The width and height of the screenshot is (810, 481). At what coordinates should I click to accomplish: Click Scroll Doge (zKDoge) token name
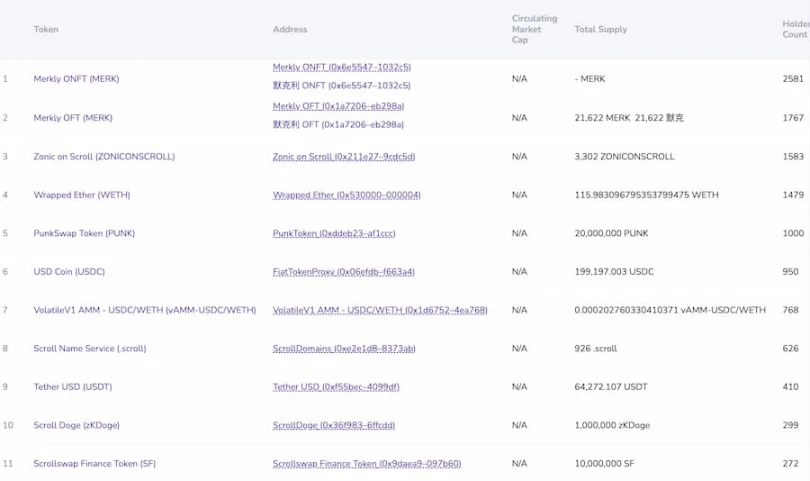pos(76,425)
